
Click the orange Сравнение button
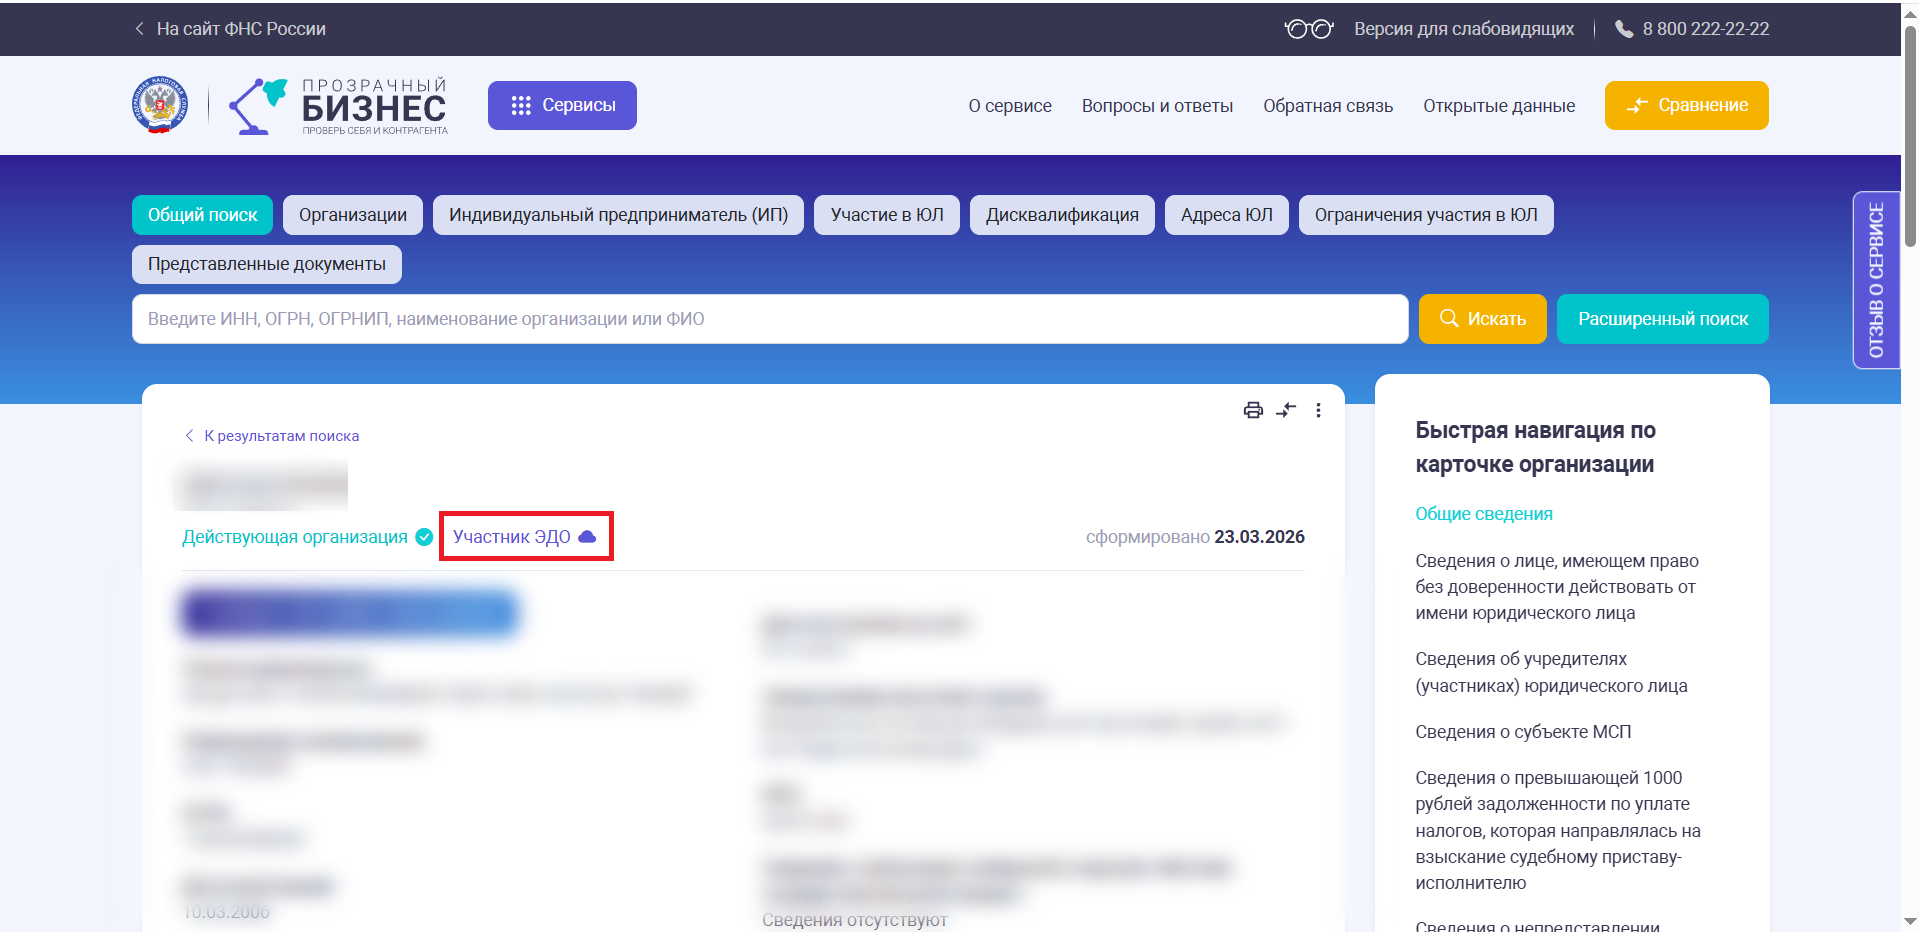coord(1687,105)
